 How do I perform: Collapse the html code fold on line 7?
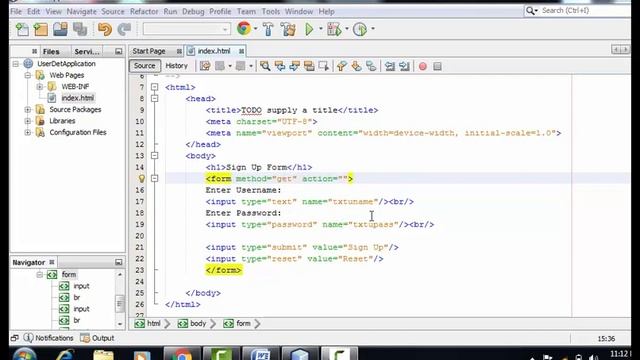pos(154,87)
